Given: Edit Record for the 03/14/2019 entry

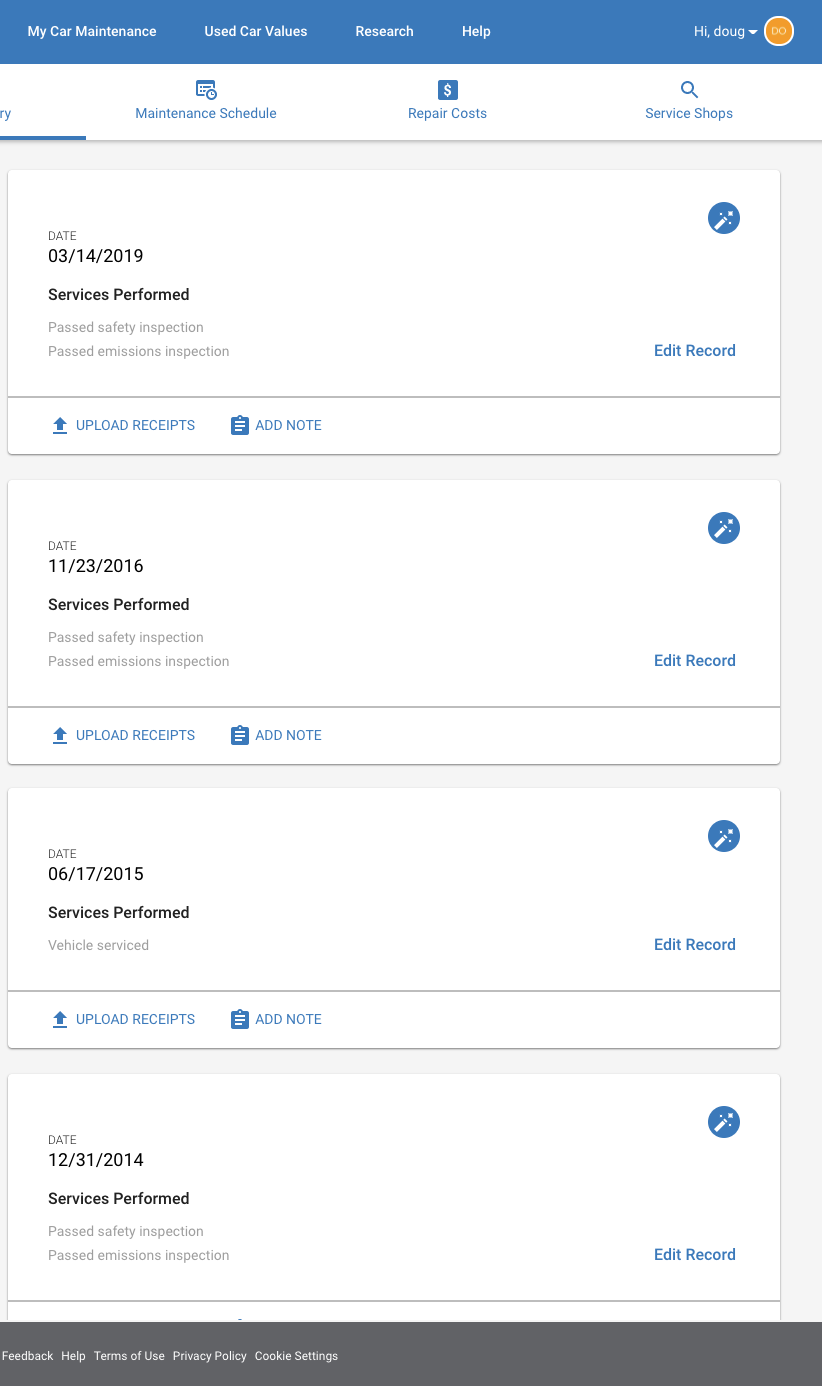Looking at the screenshot, I should coord(695,350).
